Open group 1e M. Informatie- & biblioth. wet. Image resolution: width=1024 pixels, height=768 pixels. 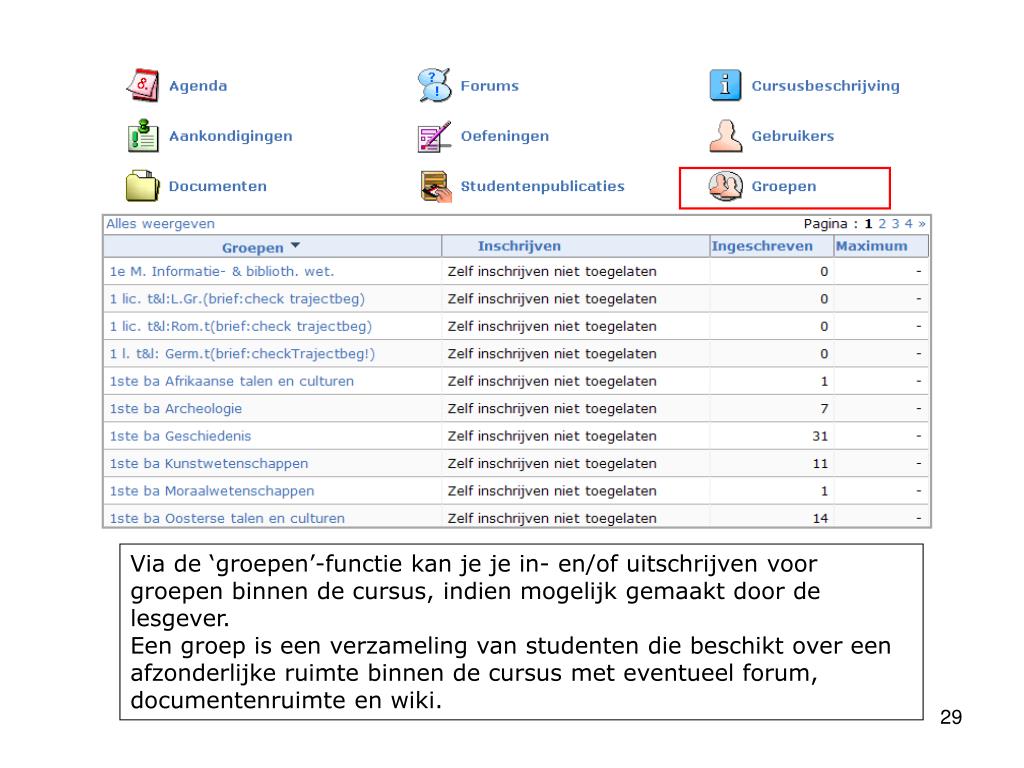pos(221,272)
